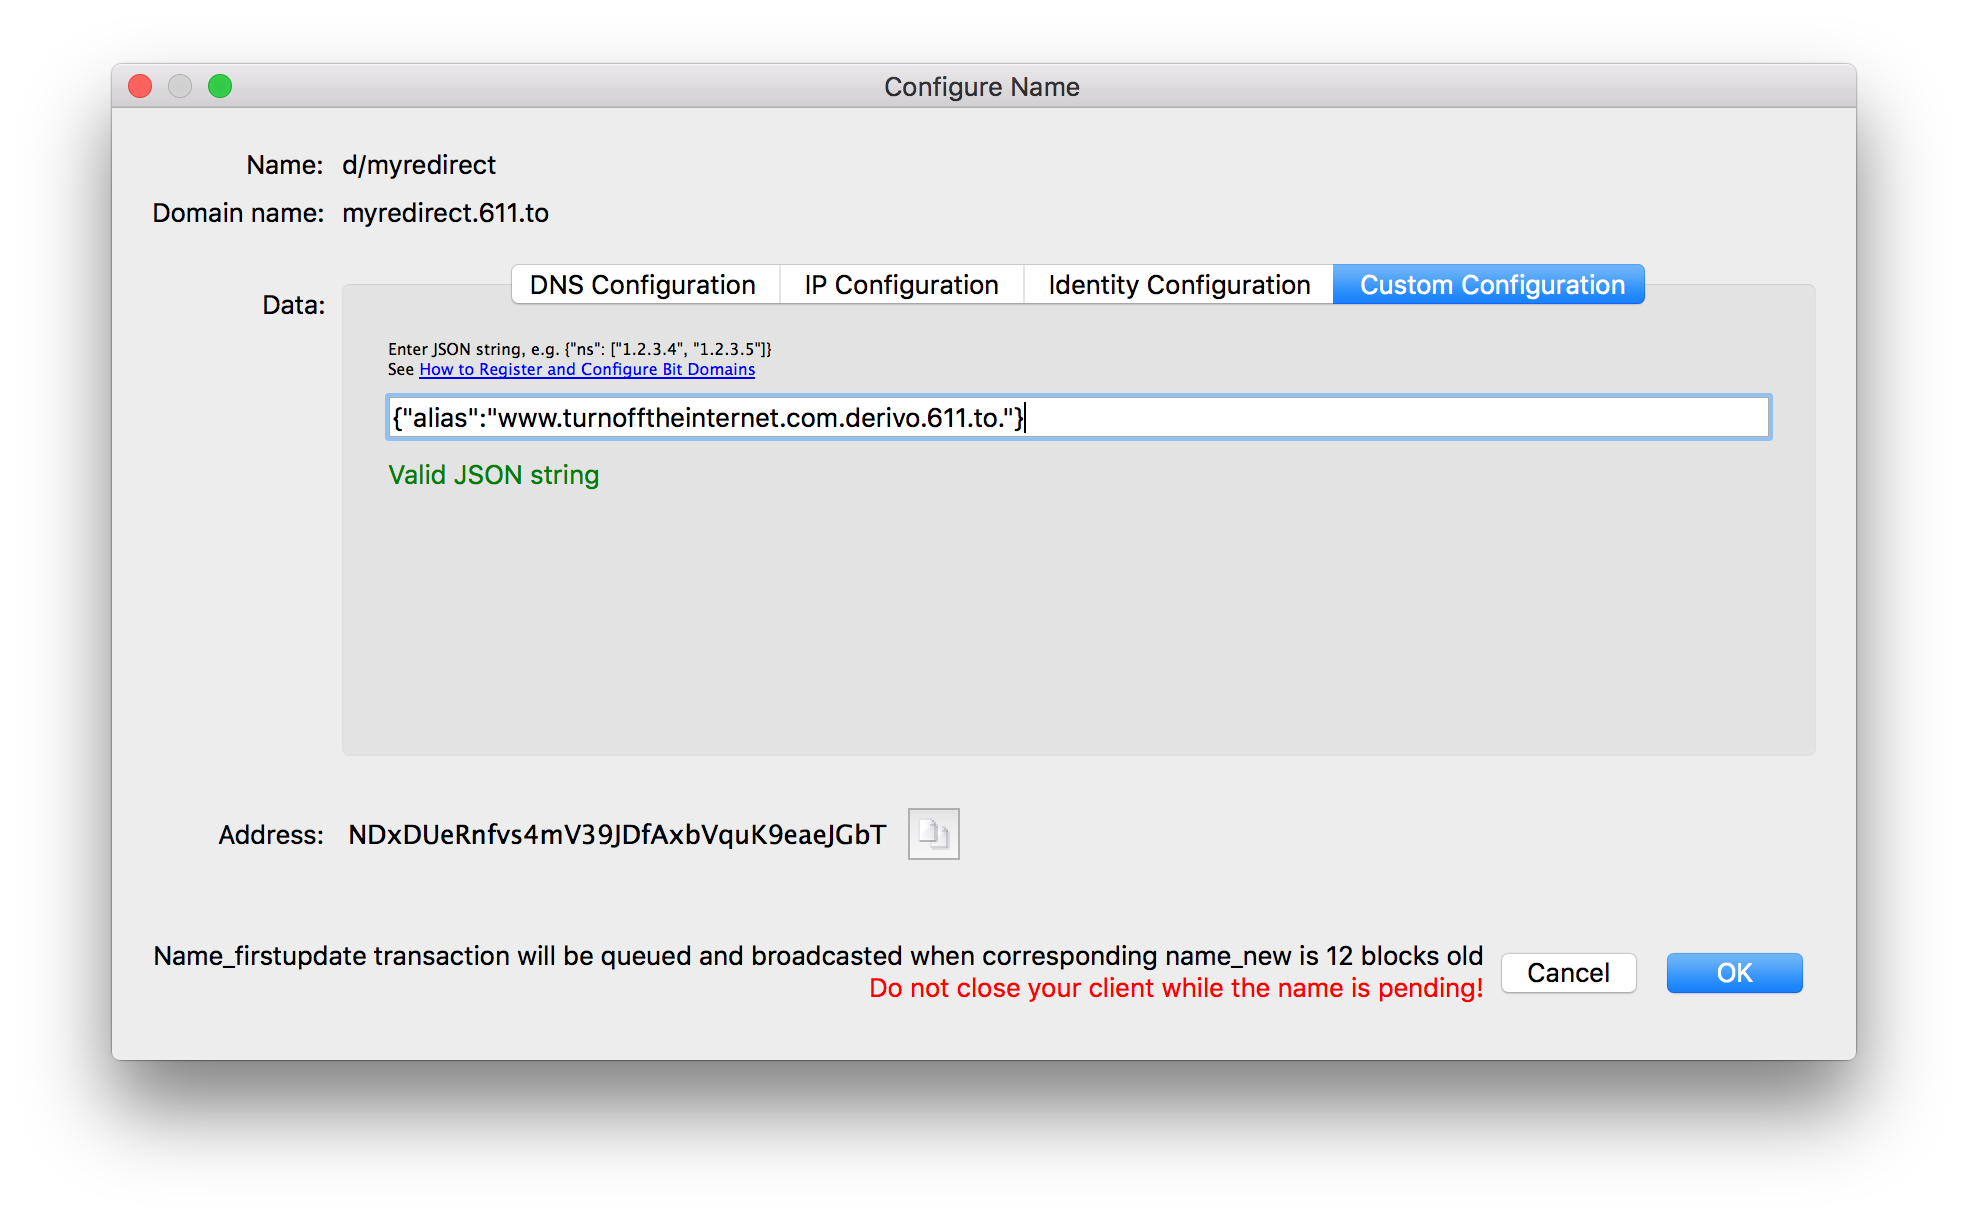Open How to Register and Configure Bit Domains link

587,370
